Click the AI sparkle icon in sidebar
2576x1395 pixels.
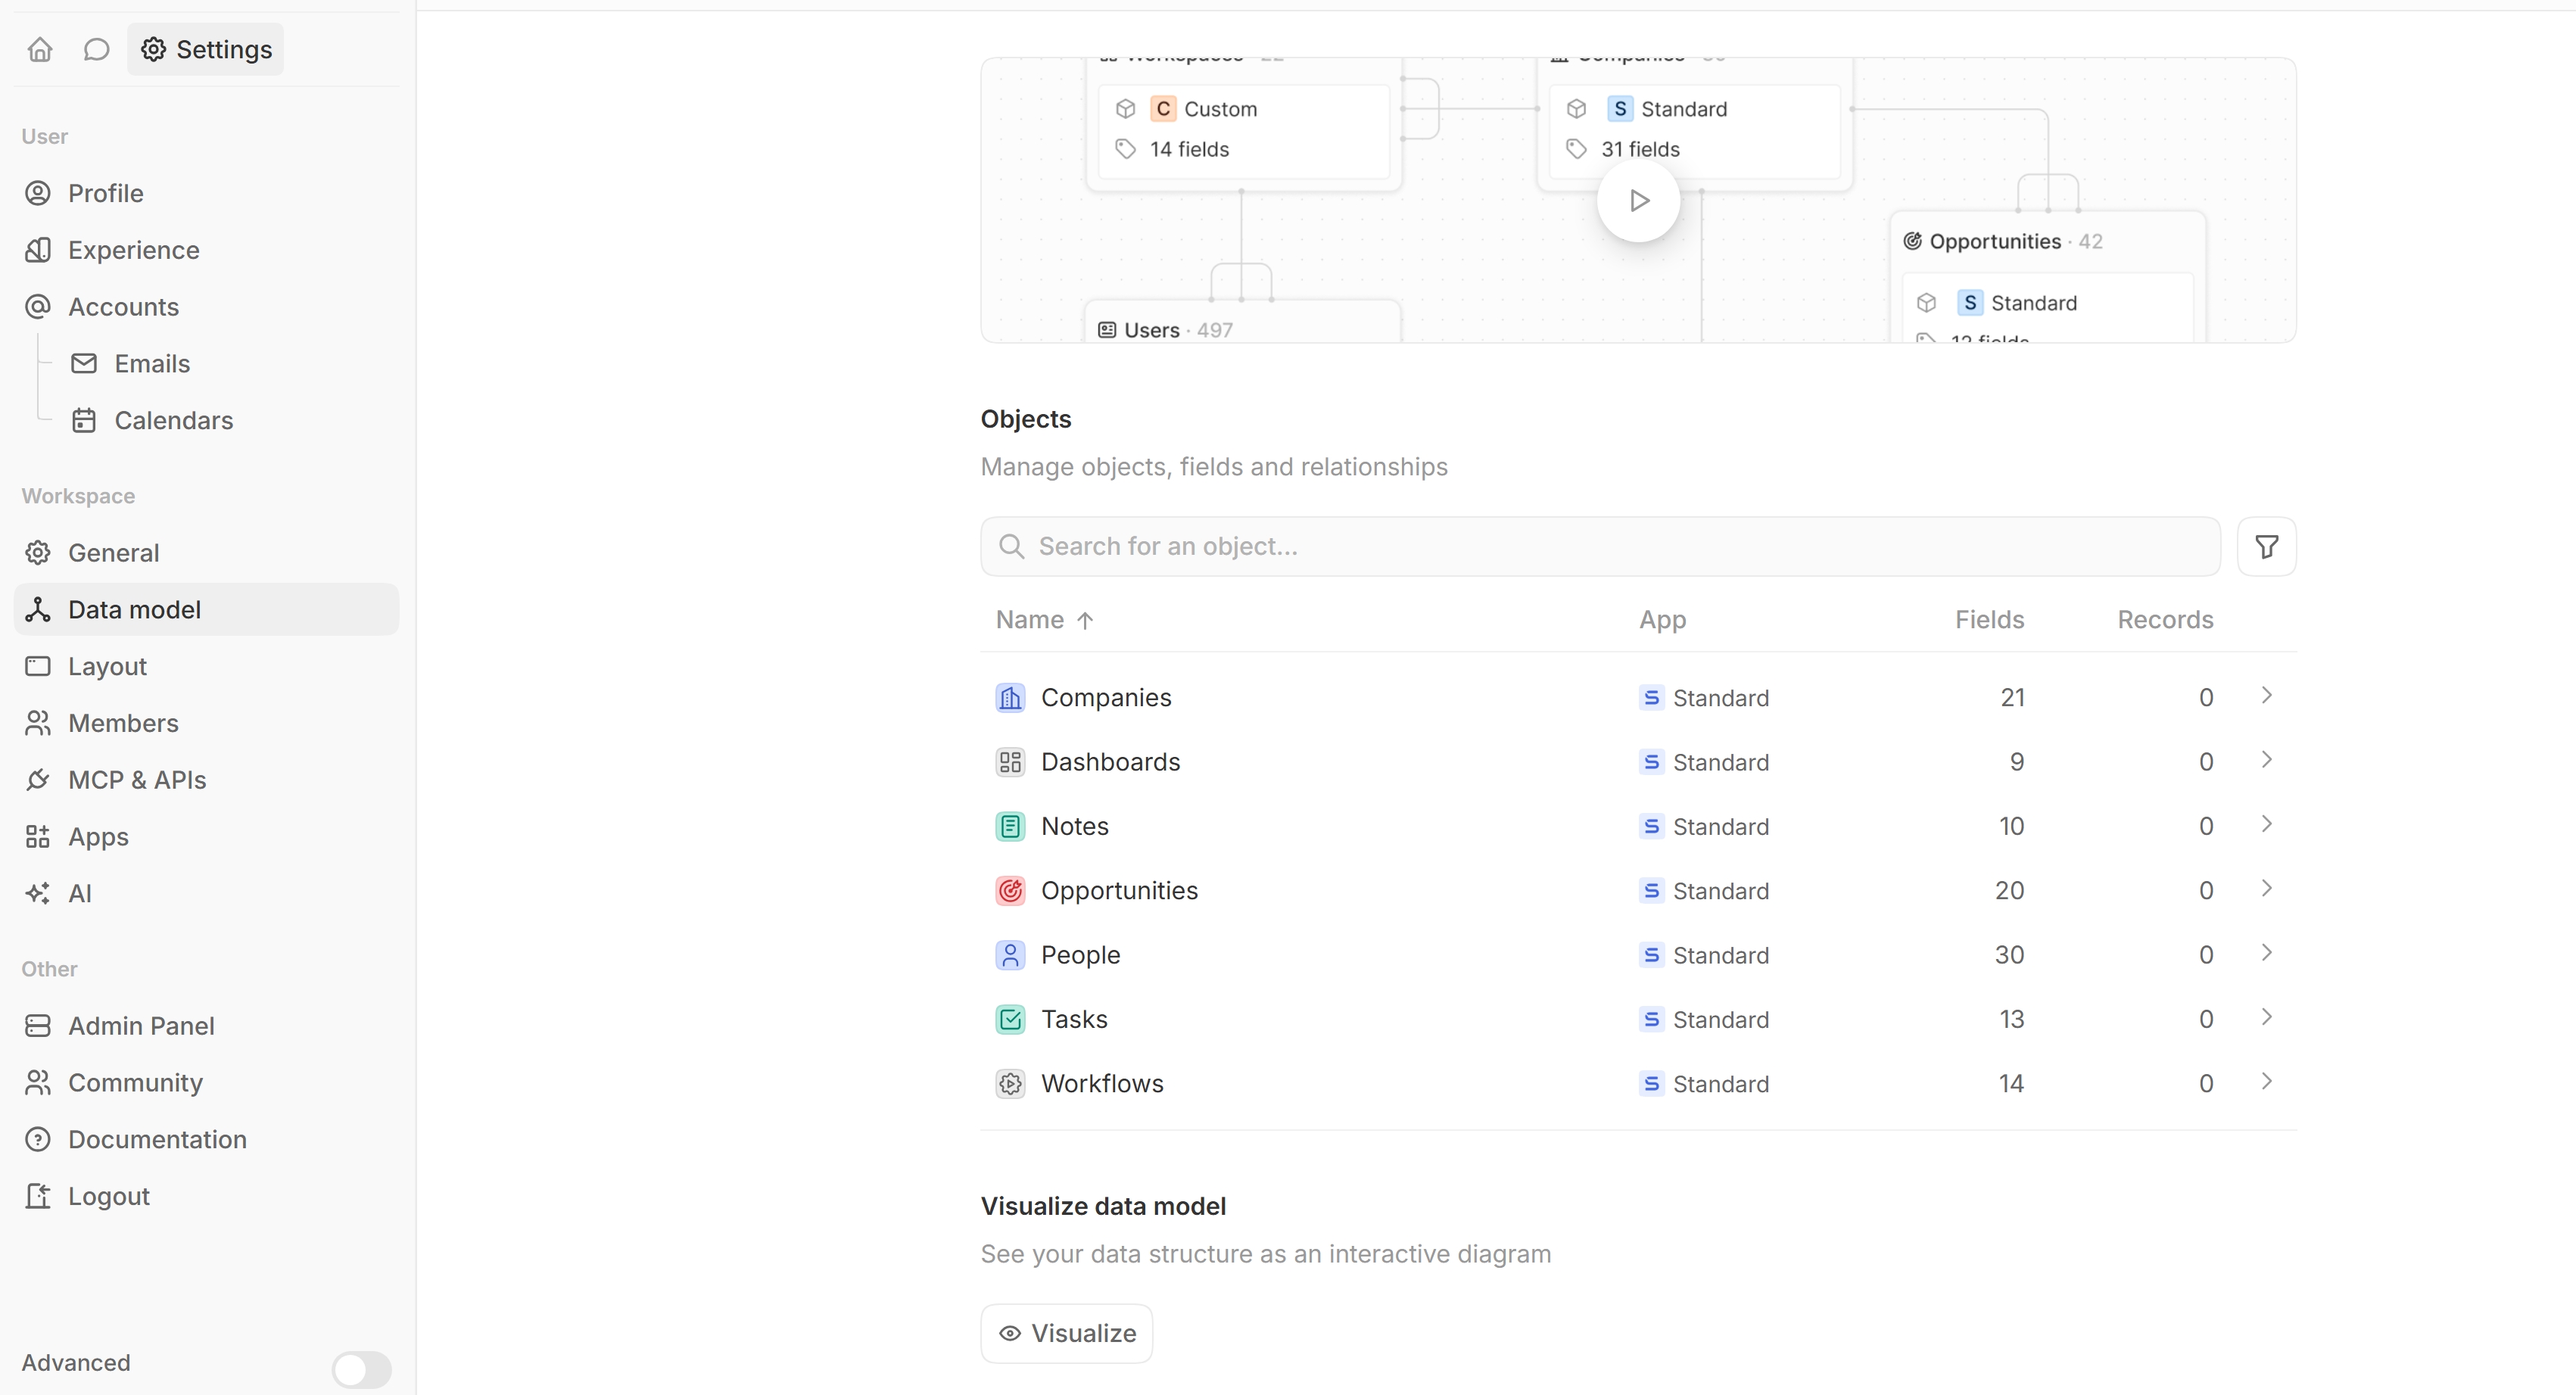coord(38,893)
